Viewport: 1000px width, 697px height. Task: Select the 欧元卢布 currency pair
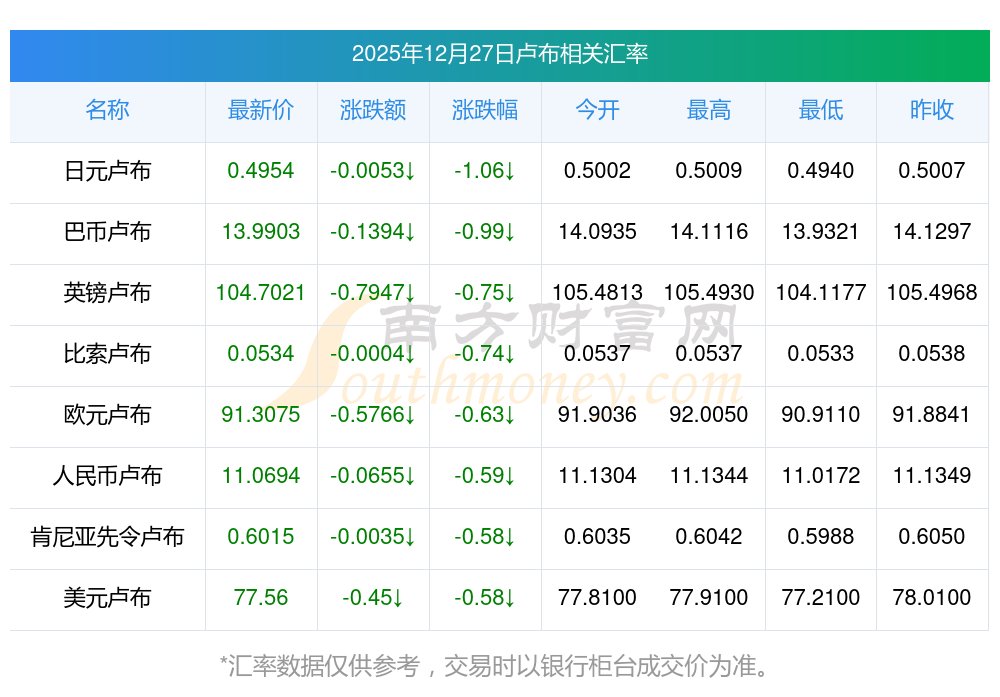[107, 415]
